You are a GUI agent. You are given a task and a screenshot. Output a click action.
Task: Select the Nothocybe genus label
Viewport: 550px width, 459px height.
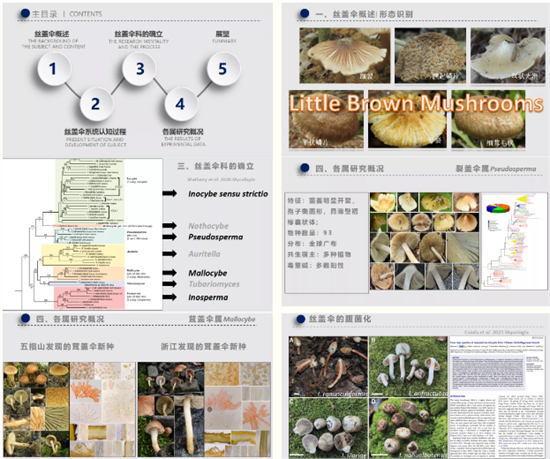click(208, 226)
